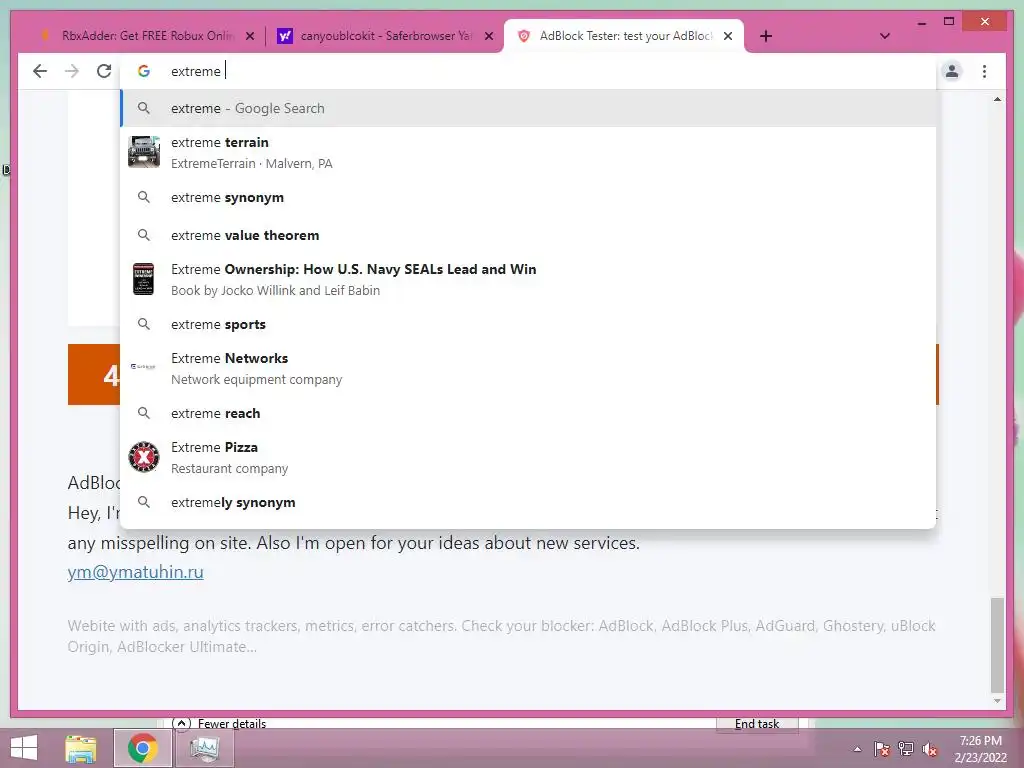Collapse Task Manager with Fewer details

[219, 724]
